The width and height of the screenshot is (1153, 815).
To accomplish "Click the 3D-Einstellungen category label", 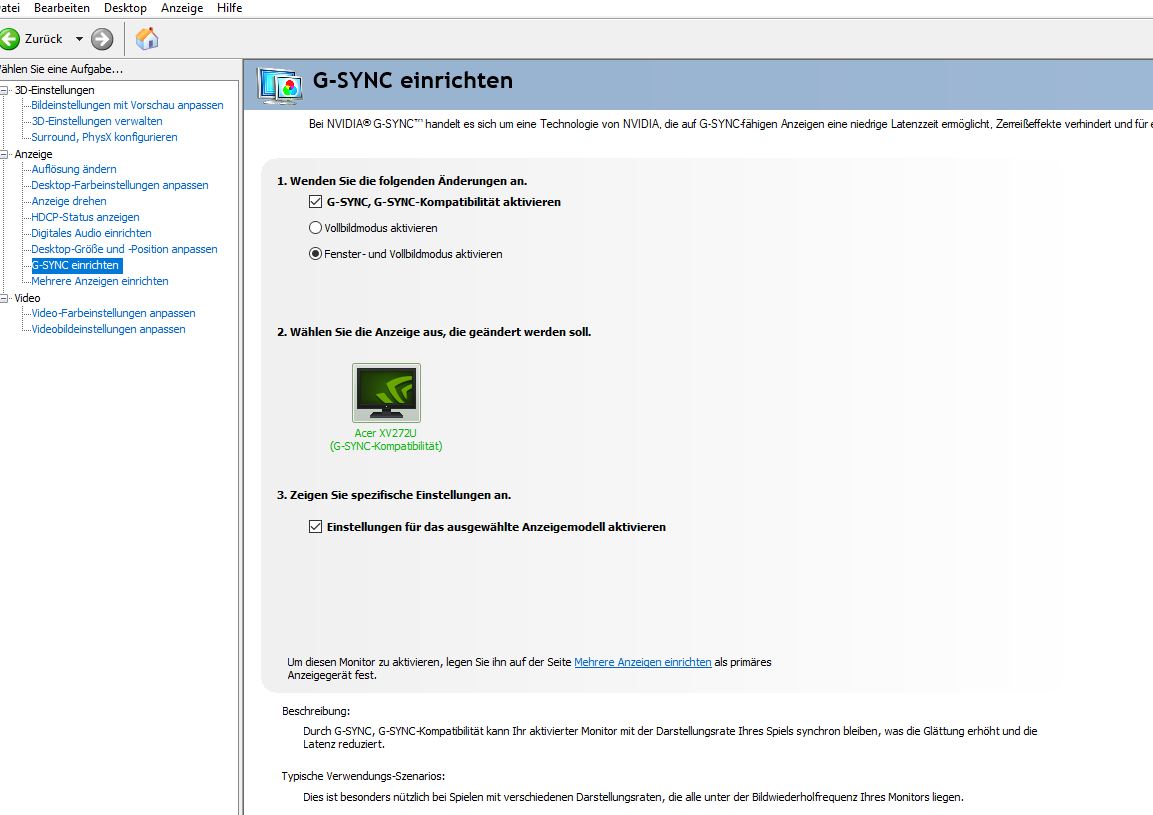I will coord(54,90).
